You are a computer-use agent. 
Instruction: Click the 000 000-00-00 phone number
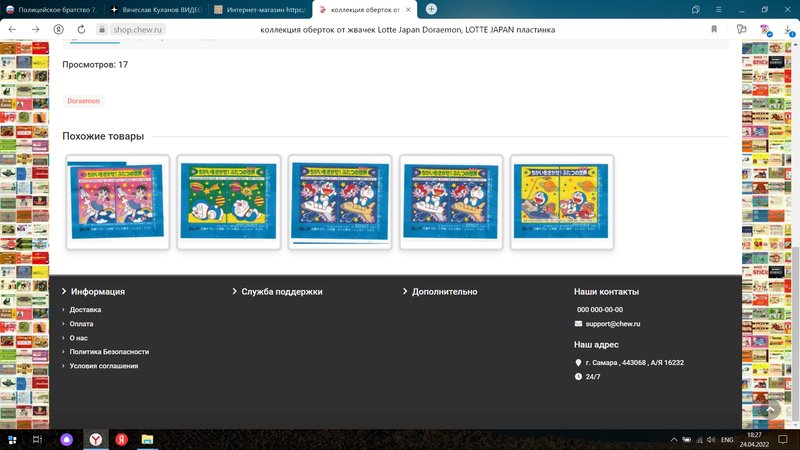600,310
